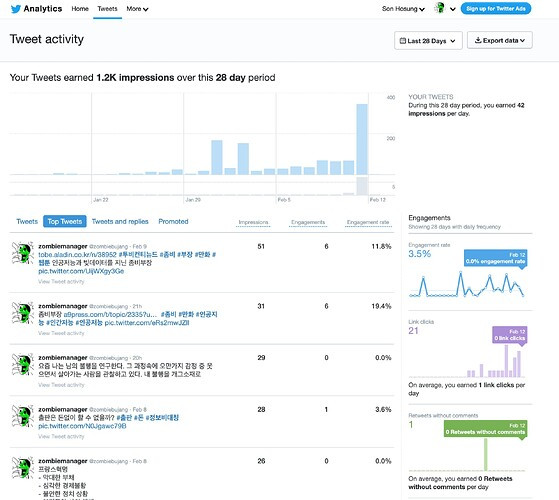Expand the avatar dropdown chevron
Viewport: 559px width, 500px height.
[x=452, y=9]
